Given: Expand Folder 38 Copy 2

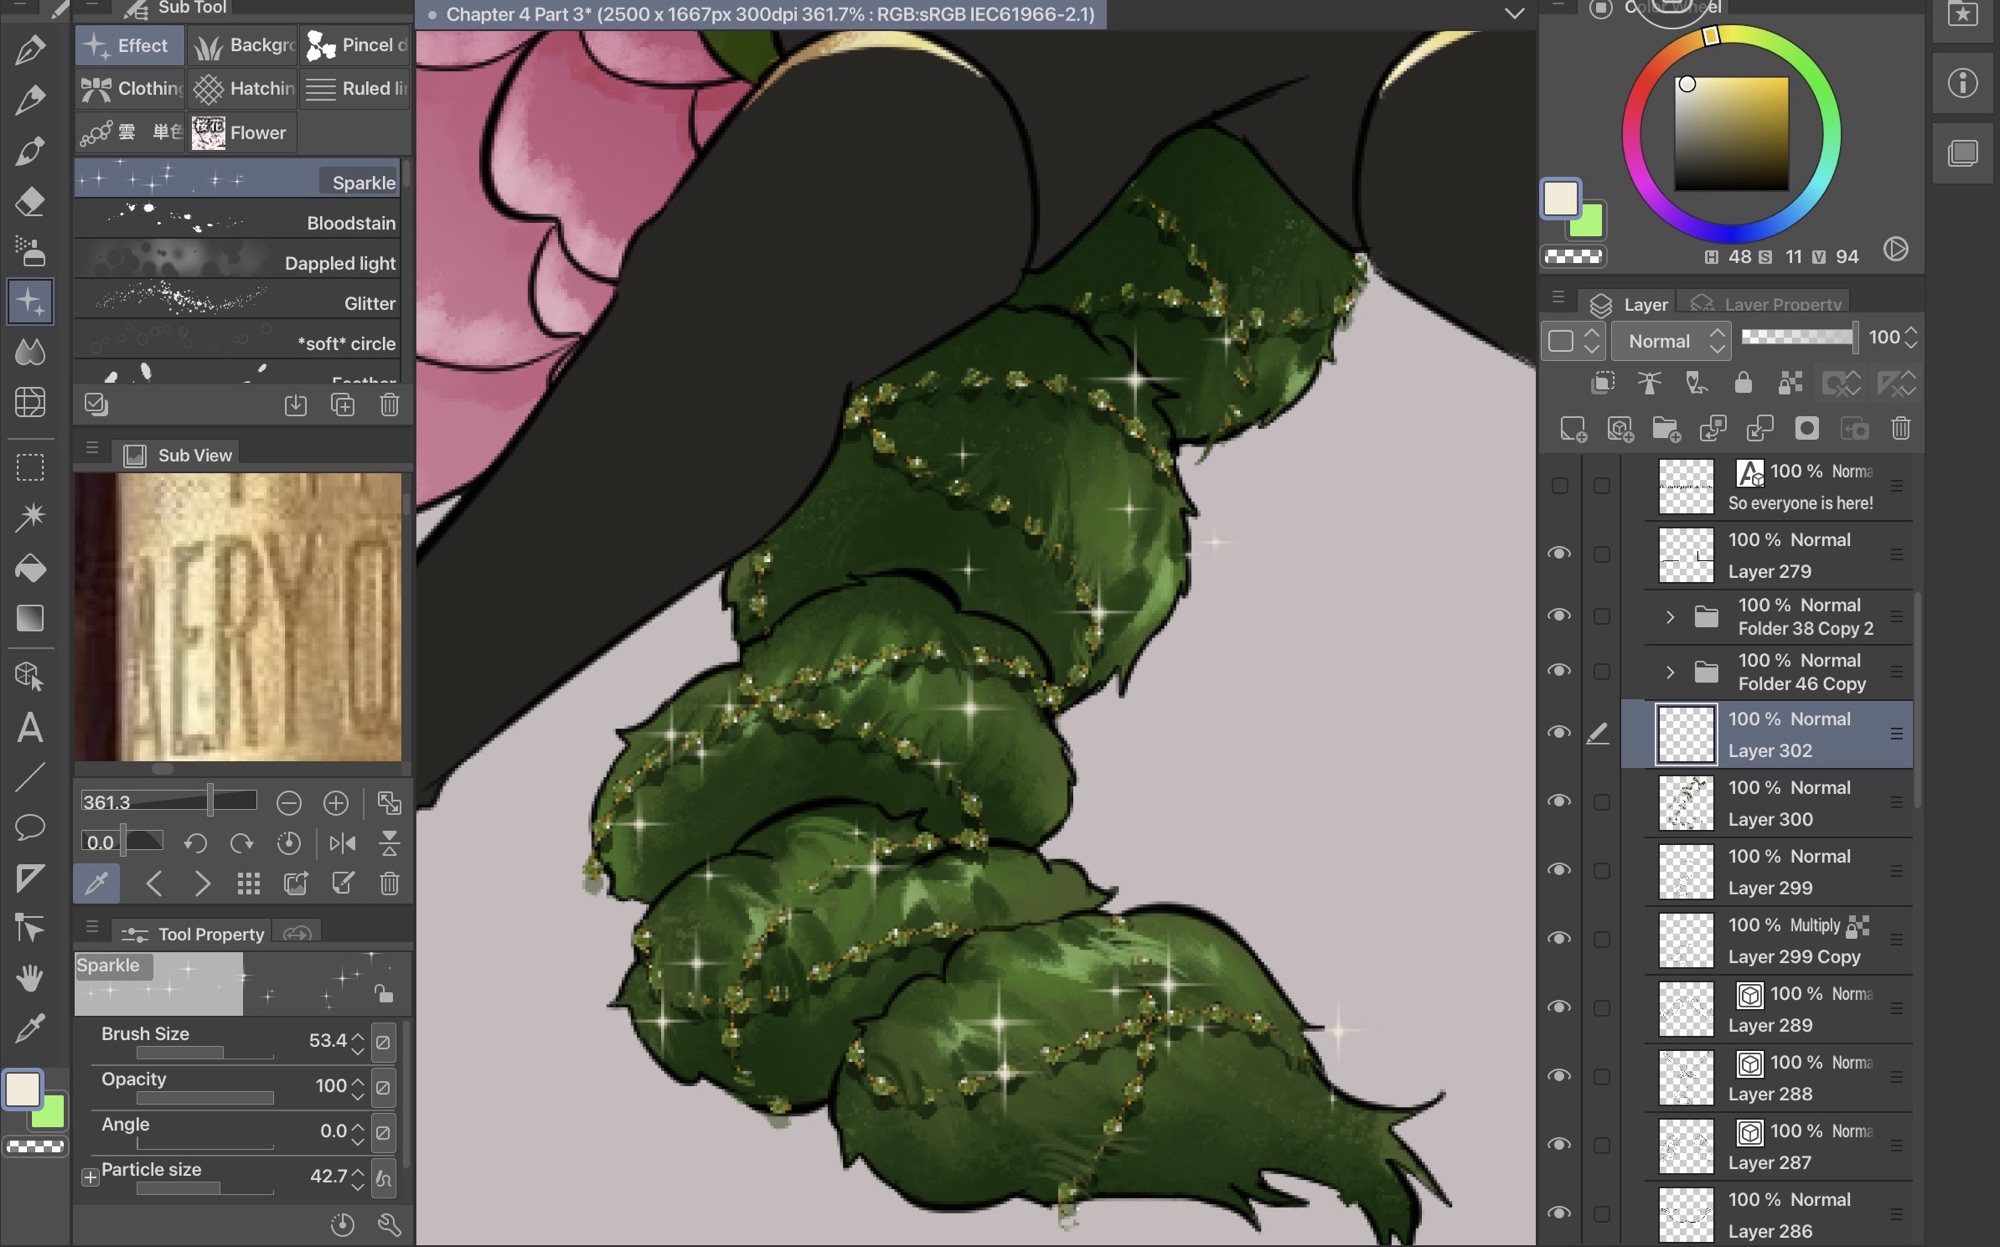Looking at the screenshot, I should [1669, 617].
